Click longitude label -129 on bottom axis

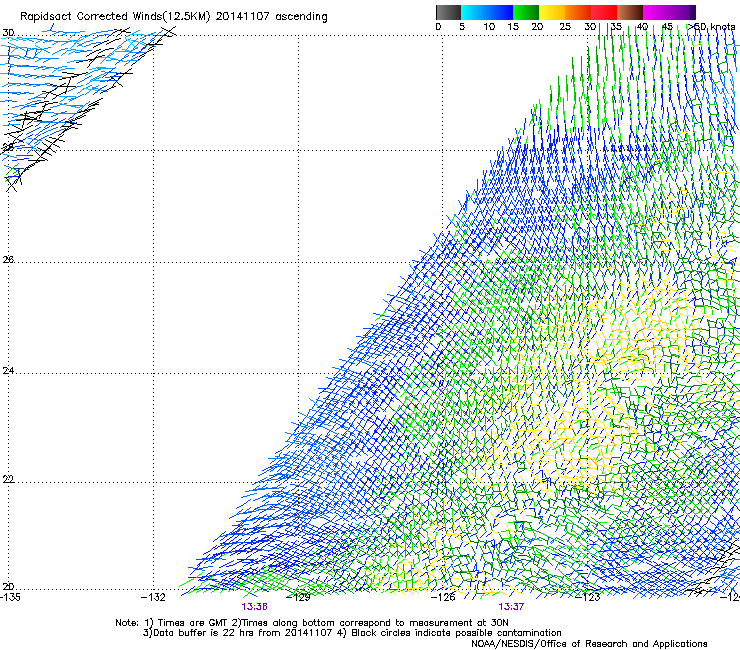(x=298, y=597)
